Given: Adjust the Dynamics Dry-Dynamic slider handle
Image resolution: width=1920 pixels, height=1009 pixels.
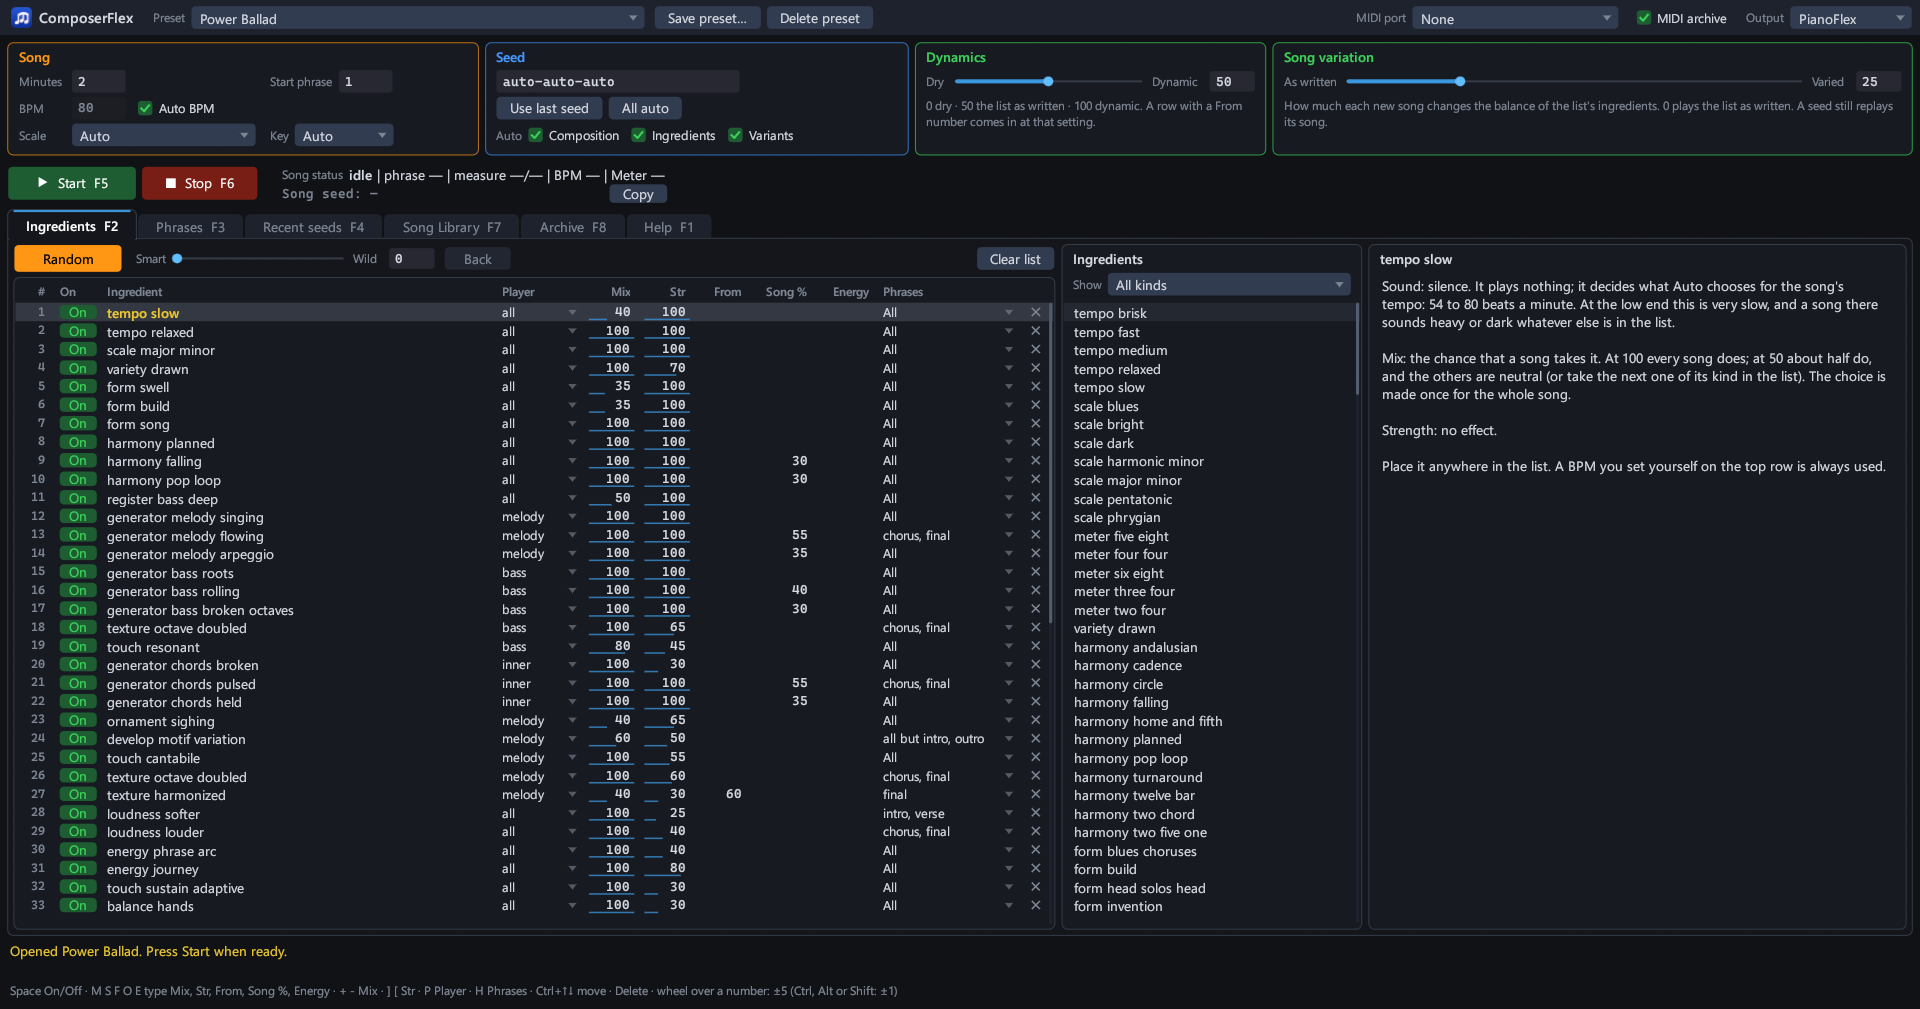Looking at the screenshot, I should [1048, 81].
